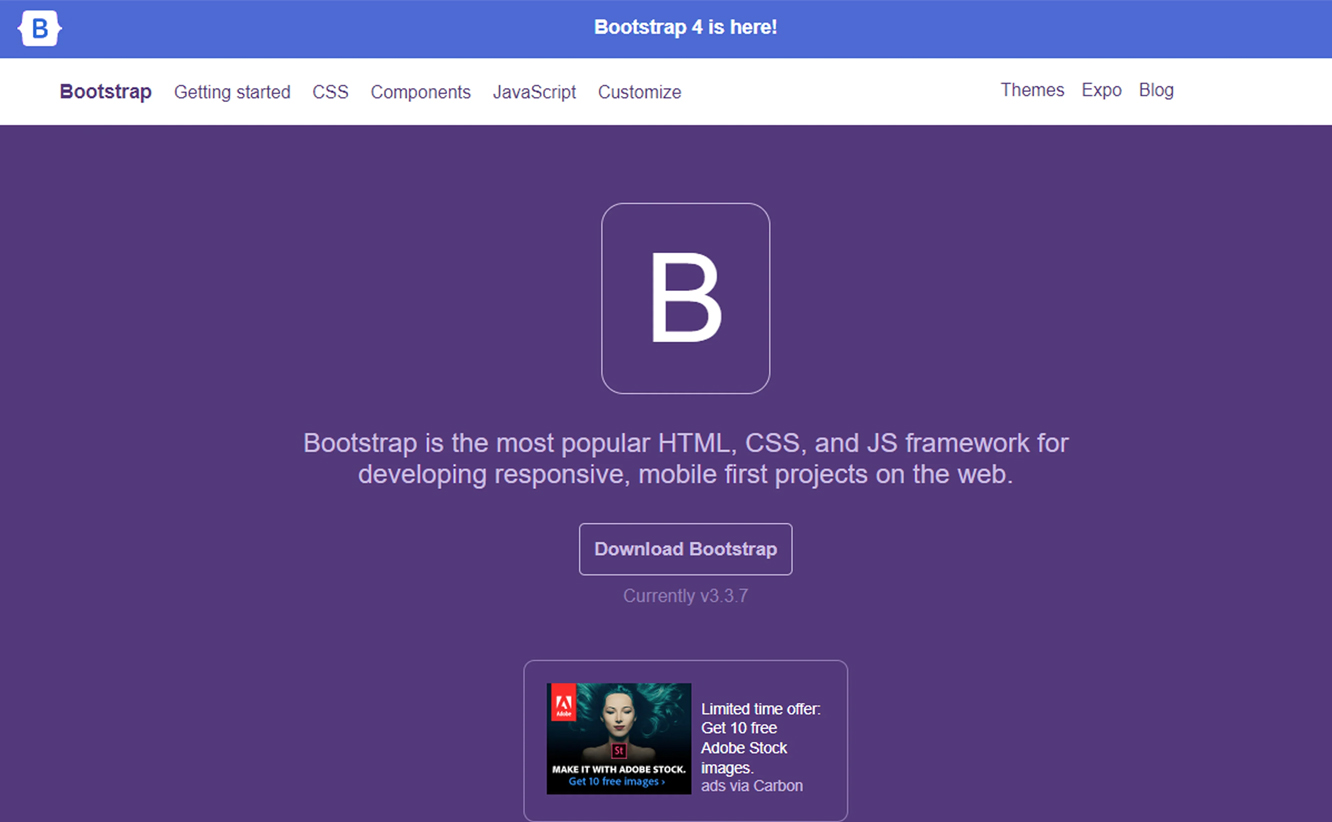Click the Adobe Stock ad thumbnail image
1332x822 pixels.
[619, 728]
